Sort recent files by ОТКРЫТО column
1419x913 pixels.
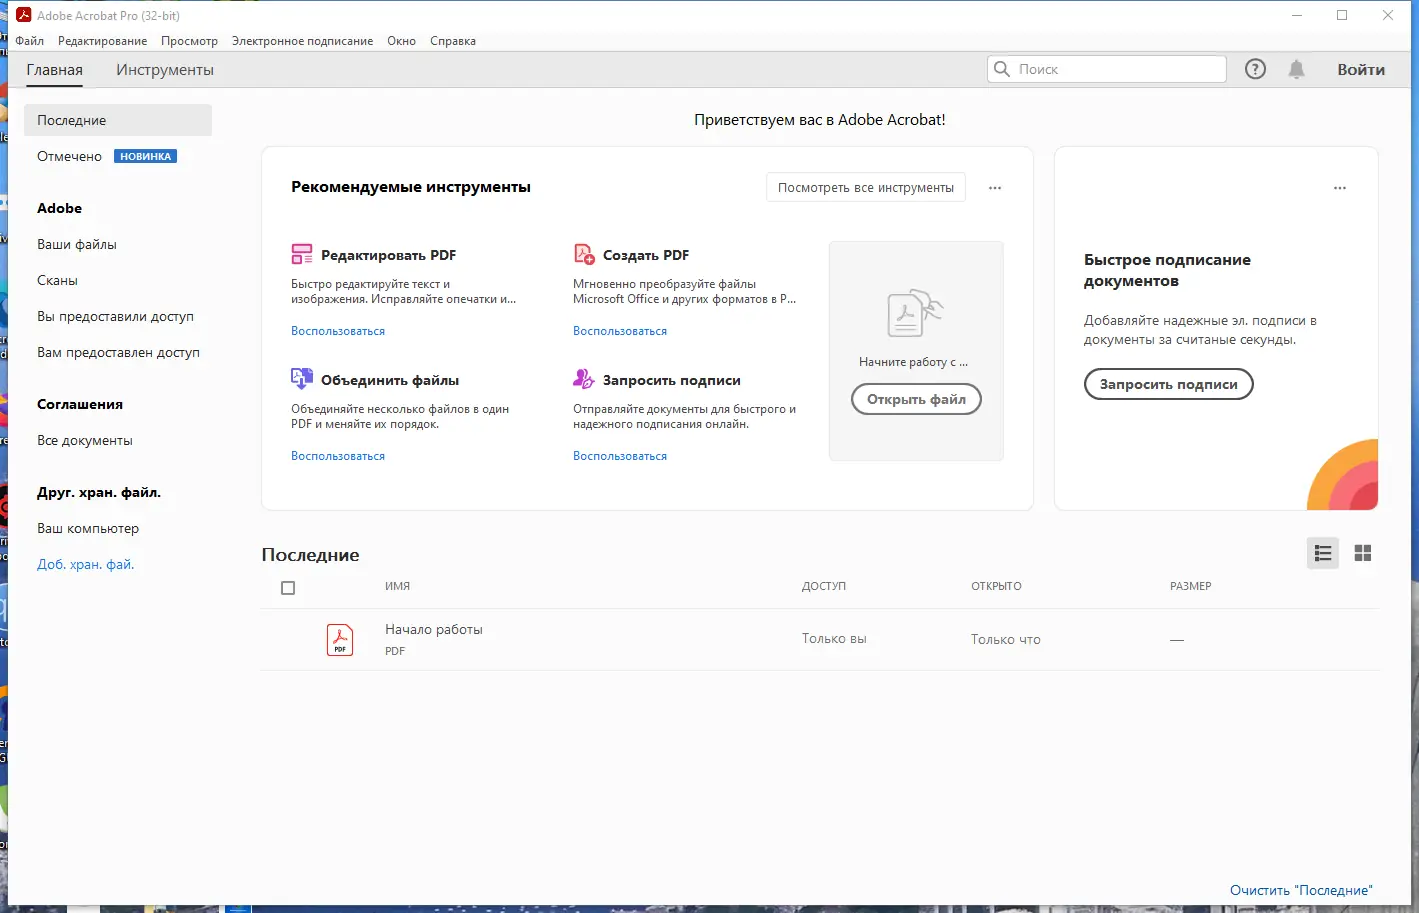pos(996,586)
